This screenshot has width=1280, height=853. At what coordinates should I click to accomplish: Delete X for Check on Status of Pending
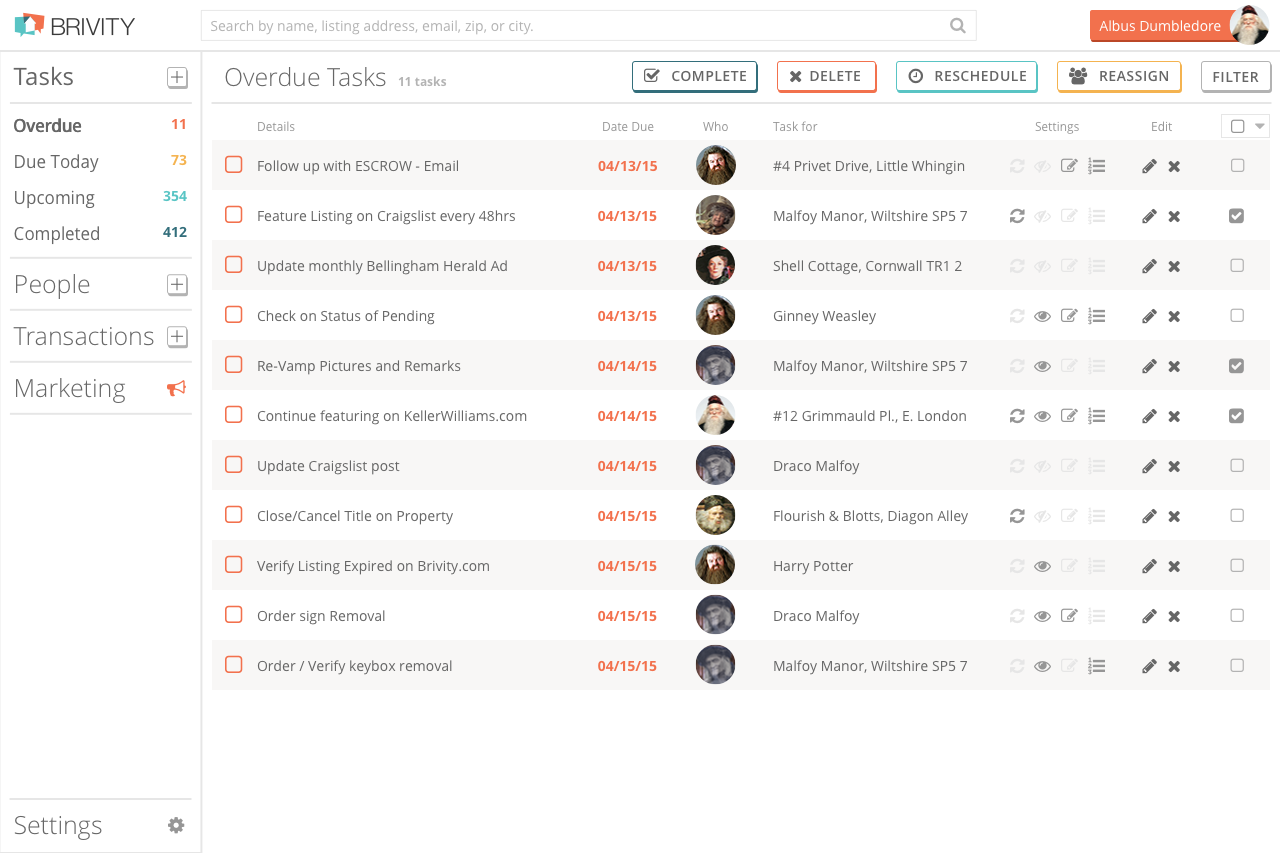1174,316
